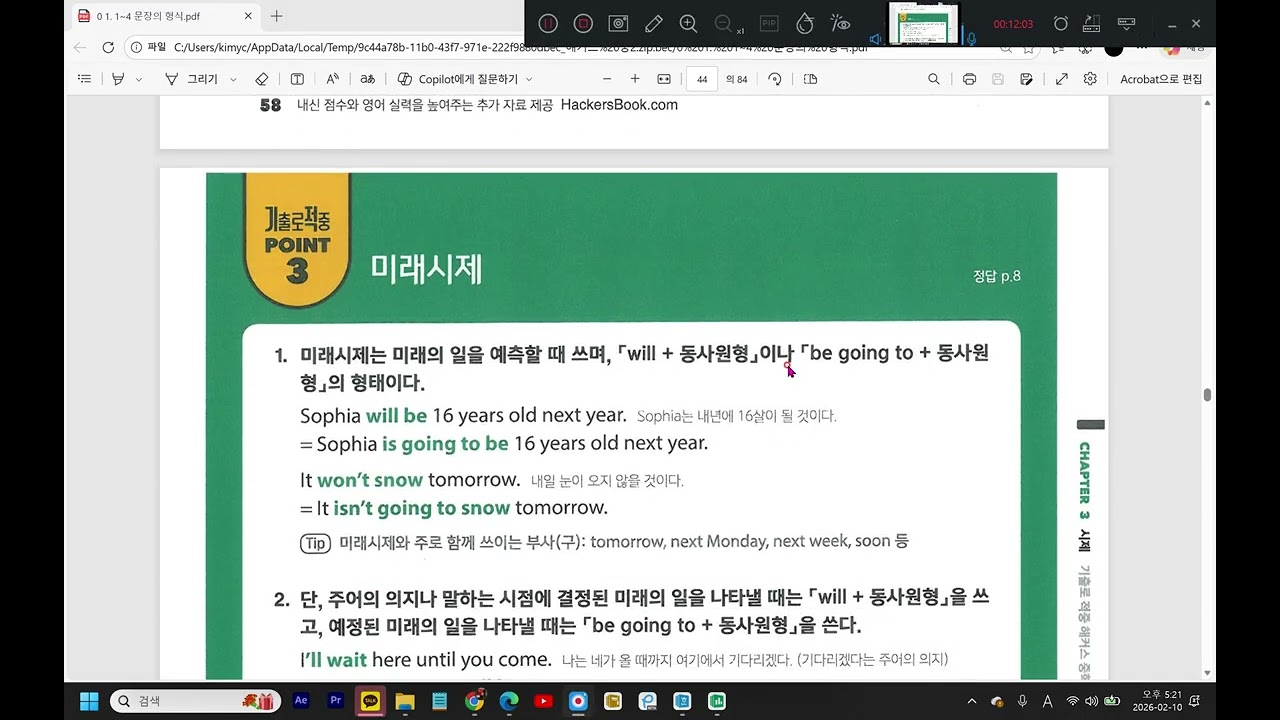Click the recorder keyboard icon

tap(1126, 23)
